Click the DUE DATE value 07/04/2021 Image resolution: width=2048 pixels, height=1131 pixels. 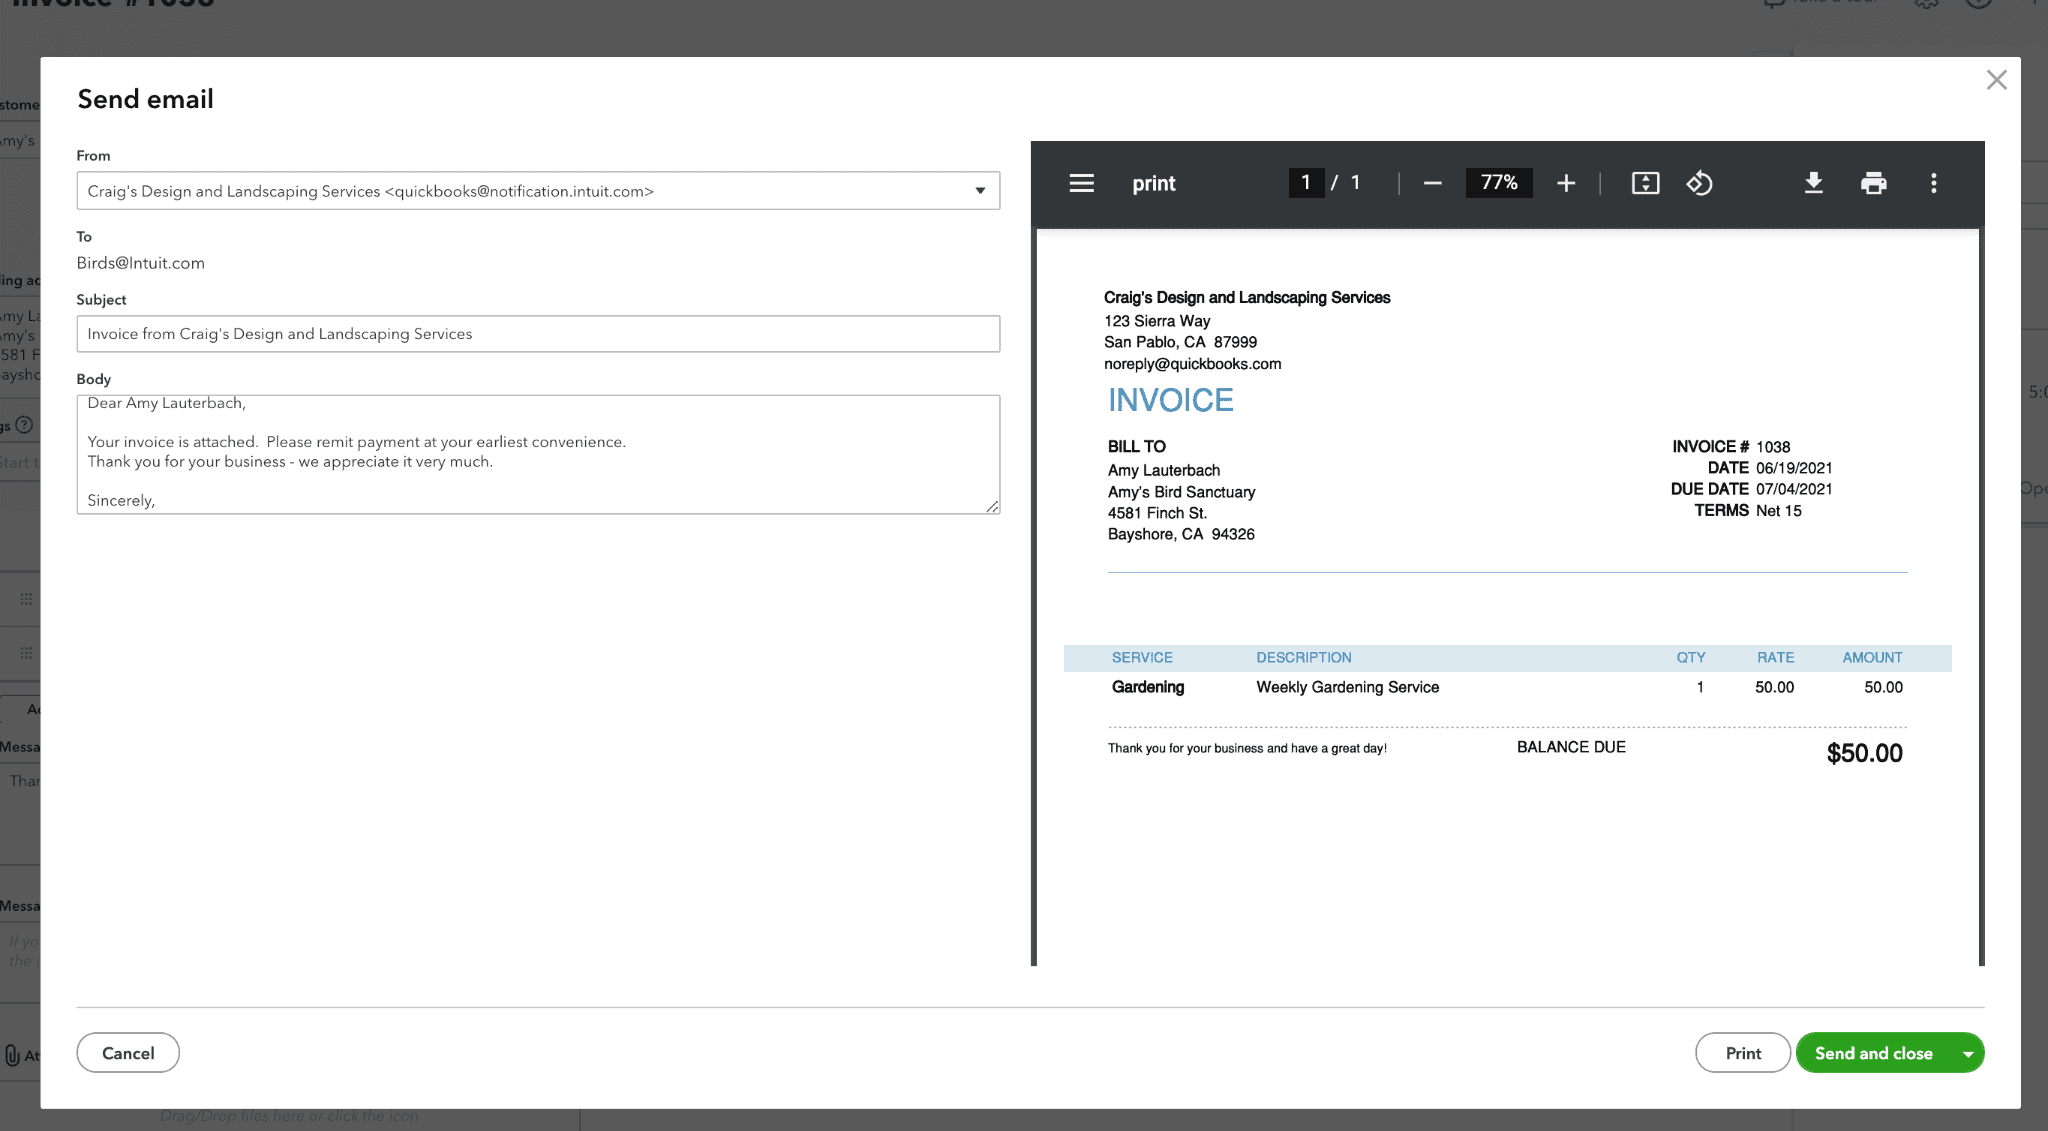pos(1794,489)
